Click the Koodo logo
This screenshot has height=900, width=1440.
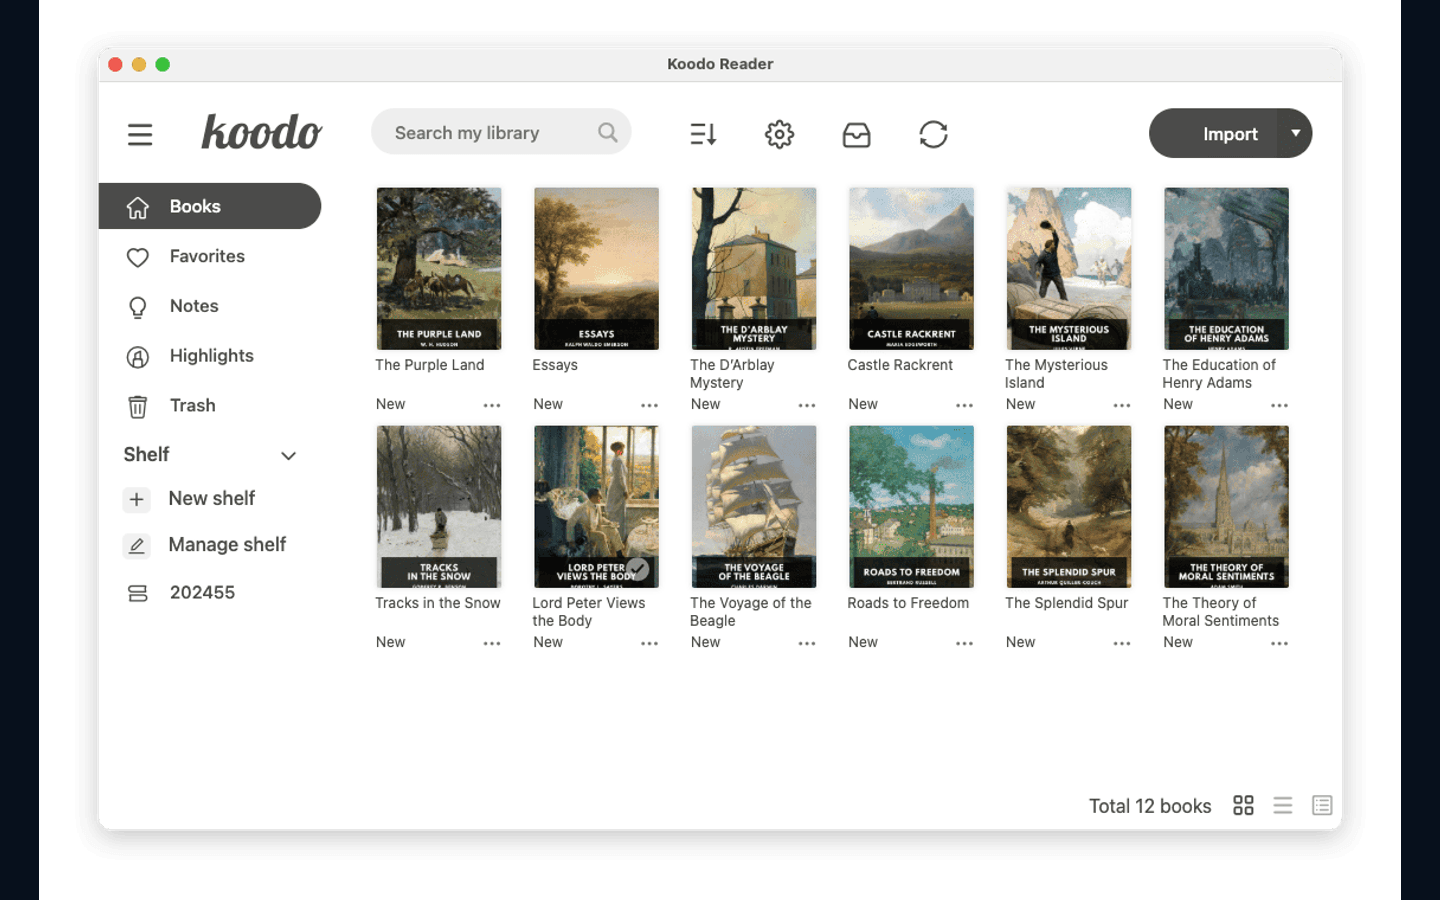pyautogui.click(x=261, y=132)
